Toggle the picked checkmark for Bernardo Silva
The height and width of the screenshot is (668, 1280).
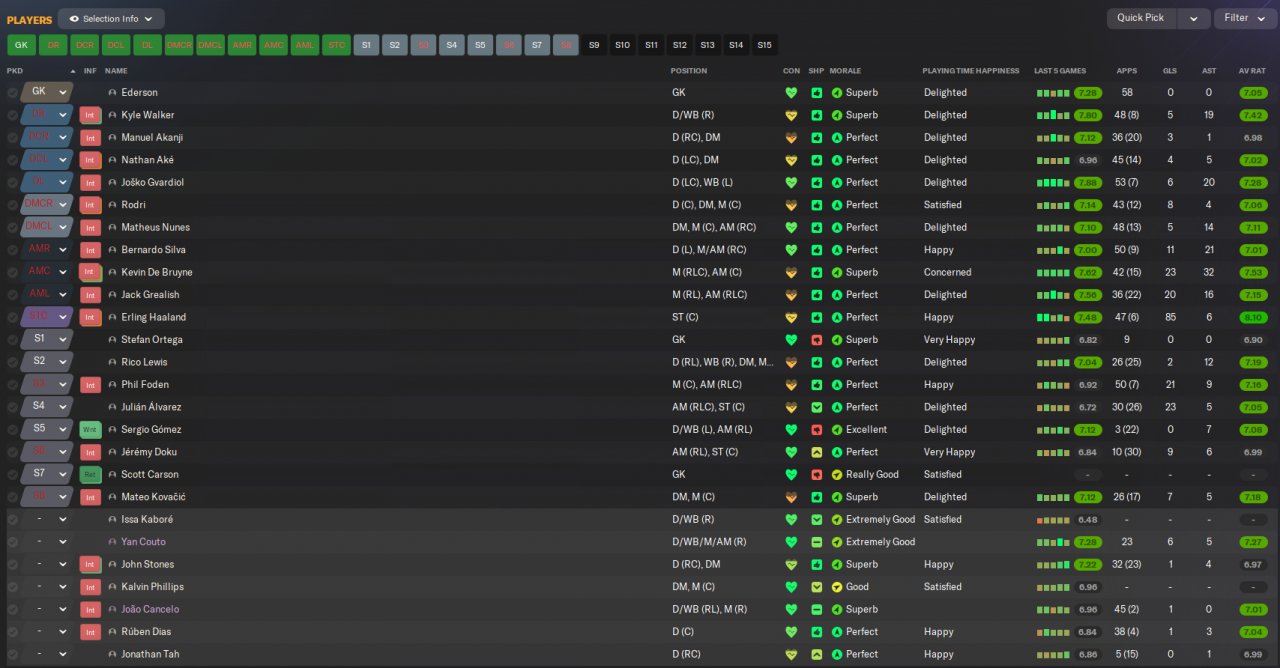pyautogui.click(x=12, y=250)
